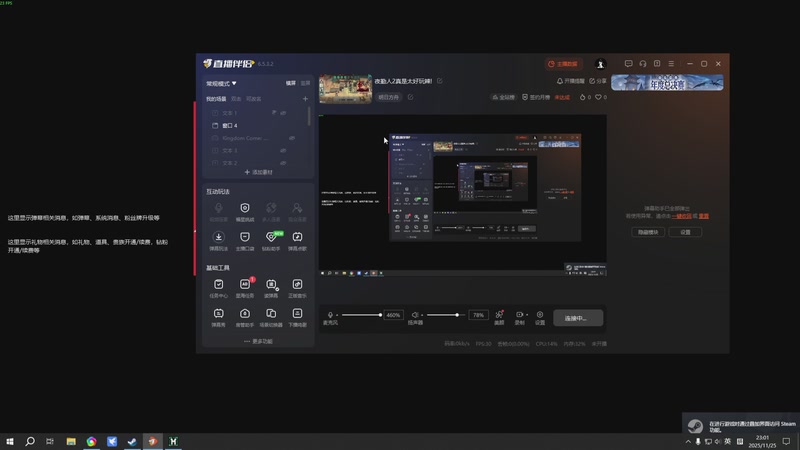The width and height of the screenshot is (800, 450).
Task: Expand the microphone device arrow
Action: (x=337, y=315)
